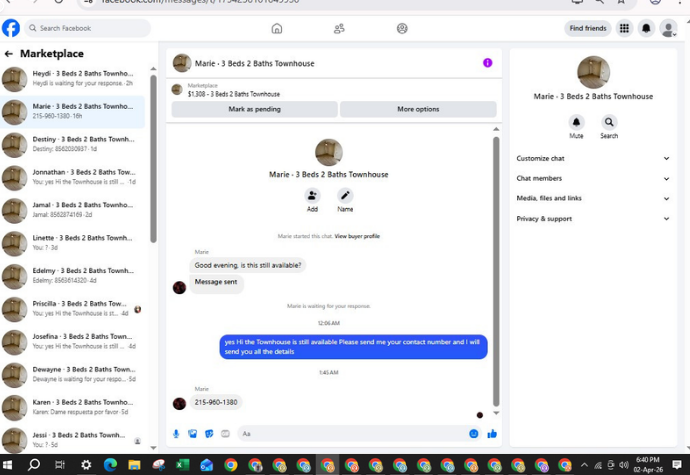This screenshot has width=690, height=475.
Task: Click the conversation list scrollbar
Action: coord(153,158)
